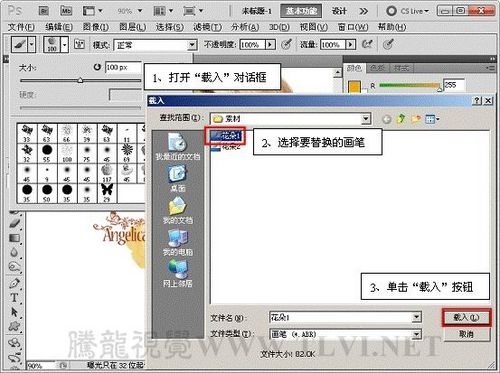Open the opacity (不透明度) slider arrow
The image size is (500, 373).
pos(270,45)
